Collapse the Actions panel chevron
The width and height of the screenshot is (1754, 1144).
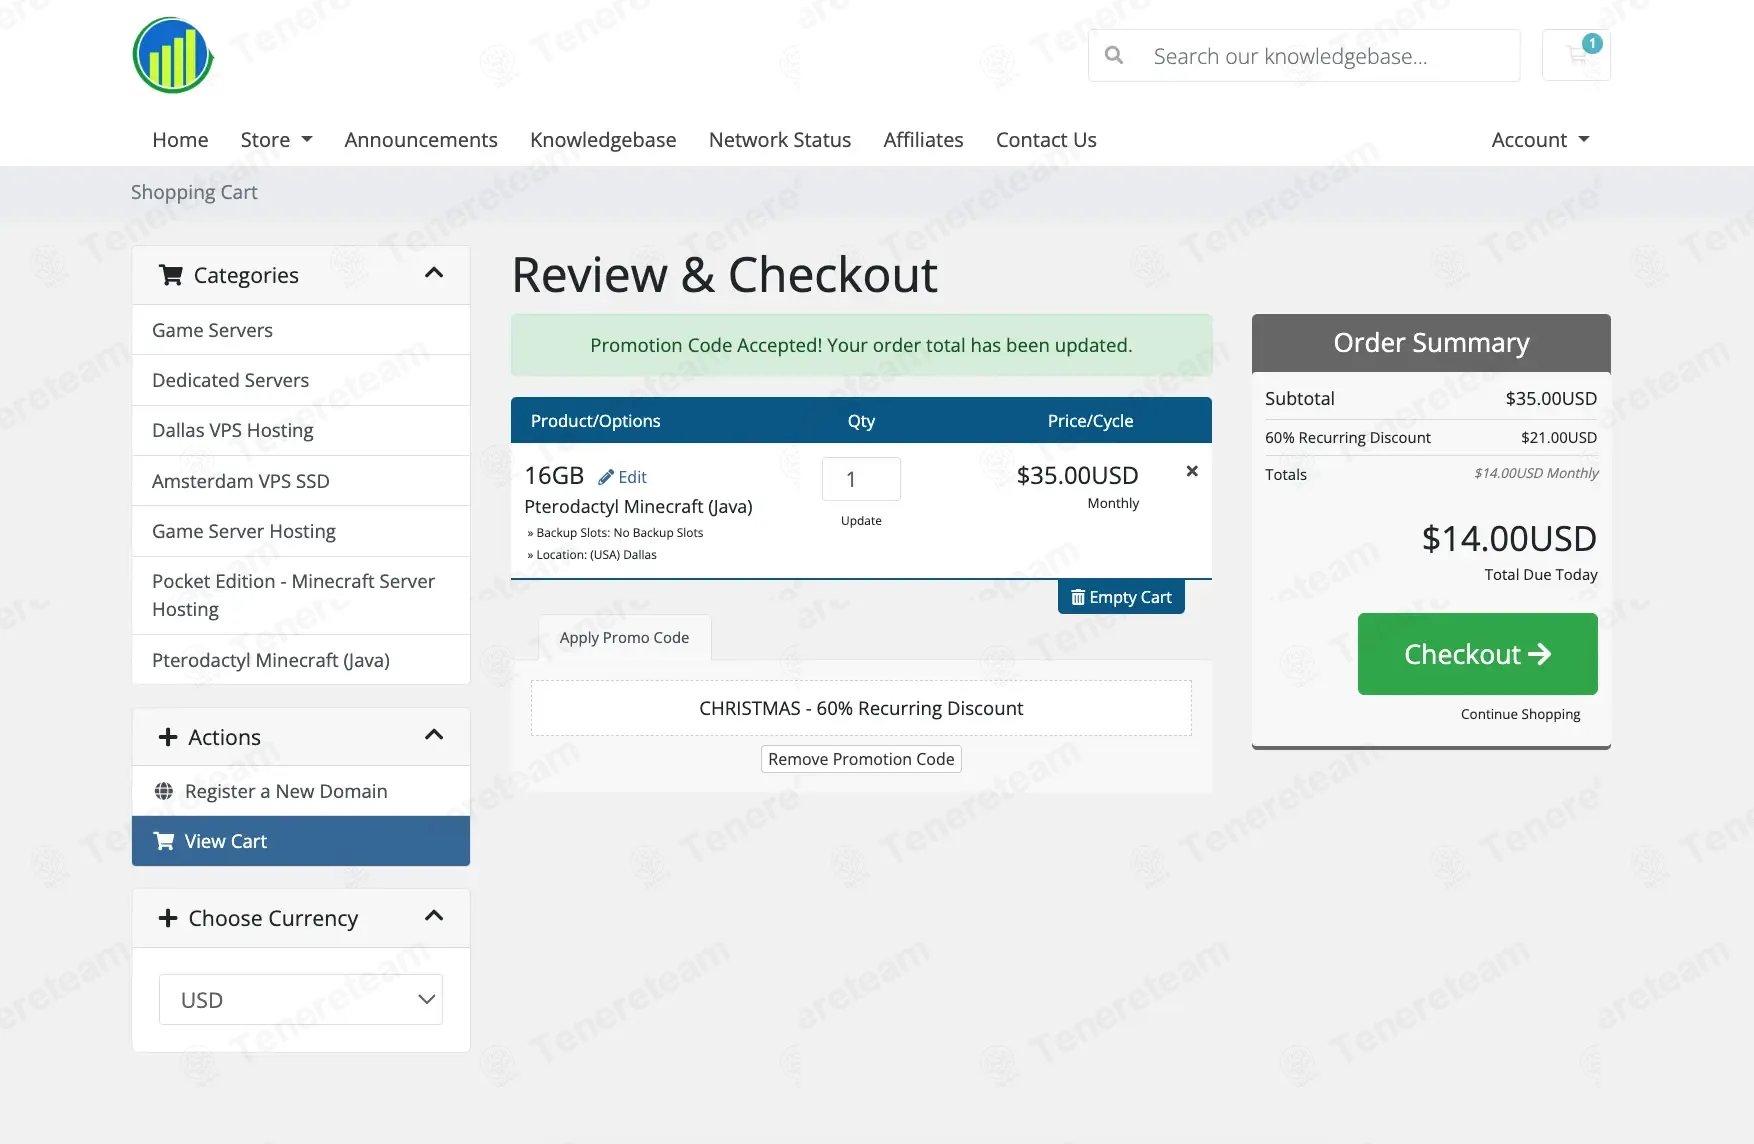coord(434,736)
